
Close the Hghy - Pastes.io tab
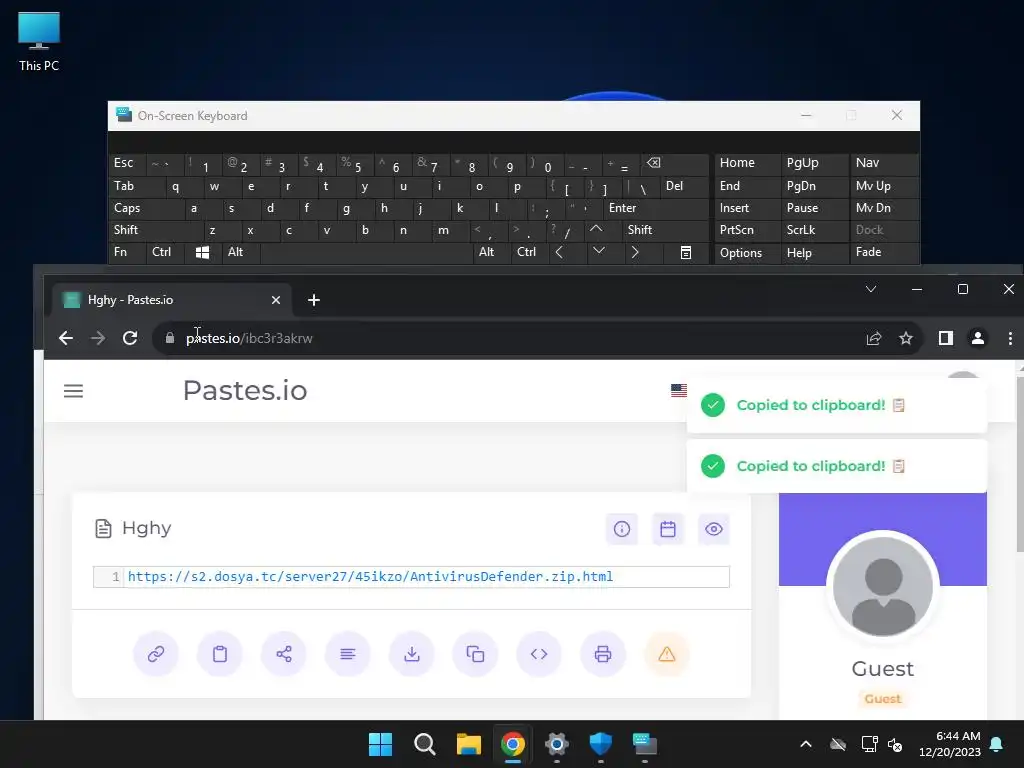pyautogui.click(x=276, y=300)
